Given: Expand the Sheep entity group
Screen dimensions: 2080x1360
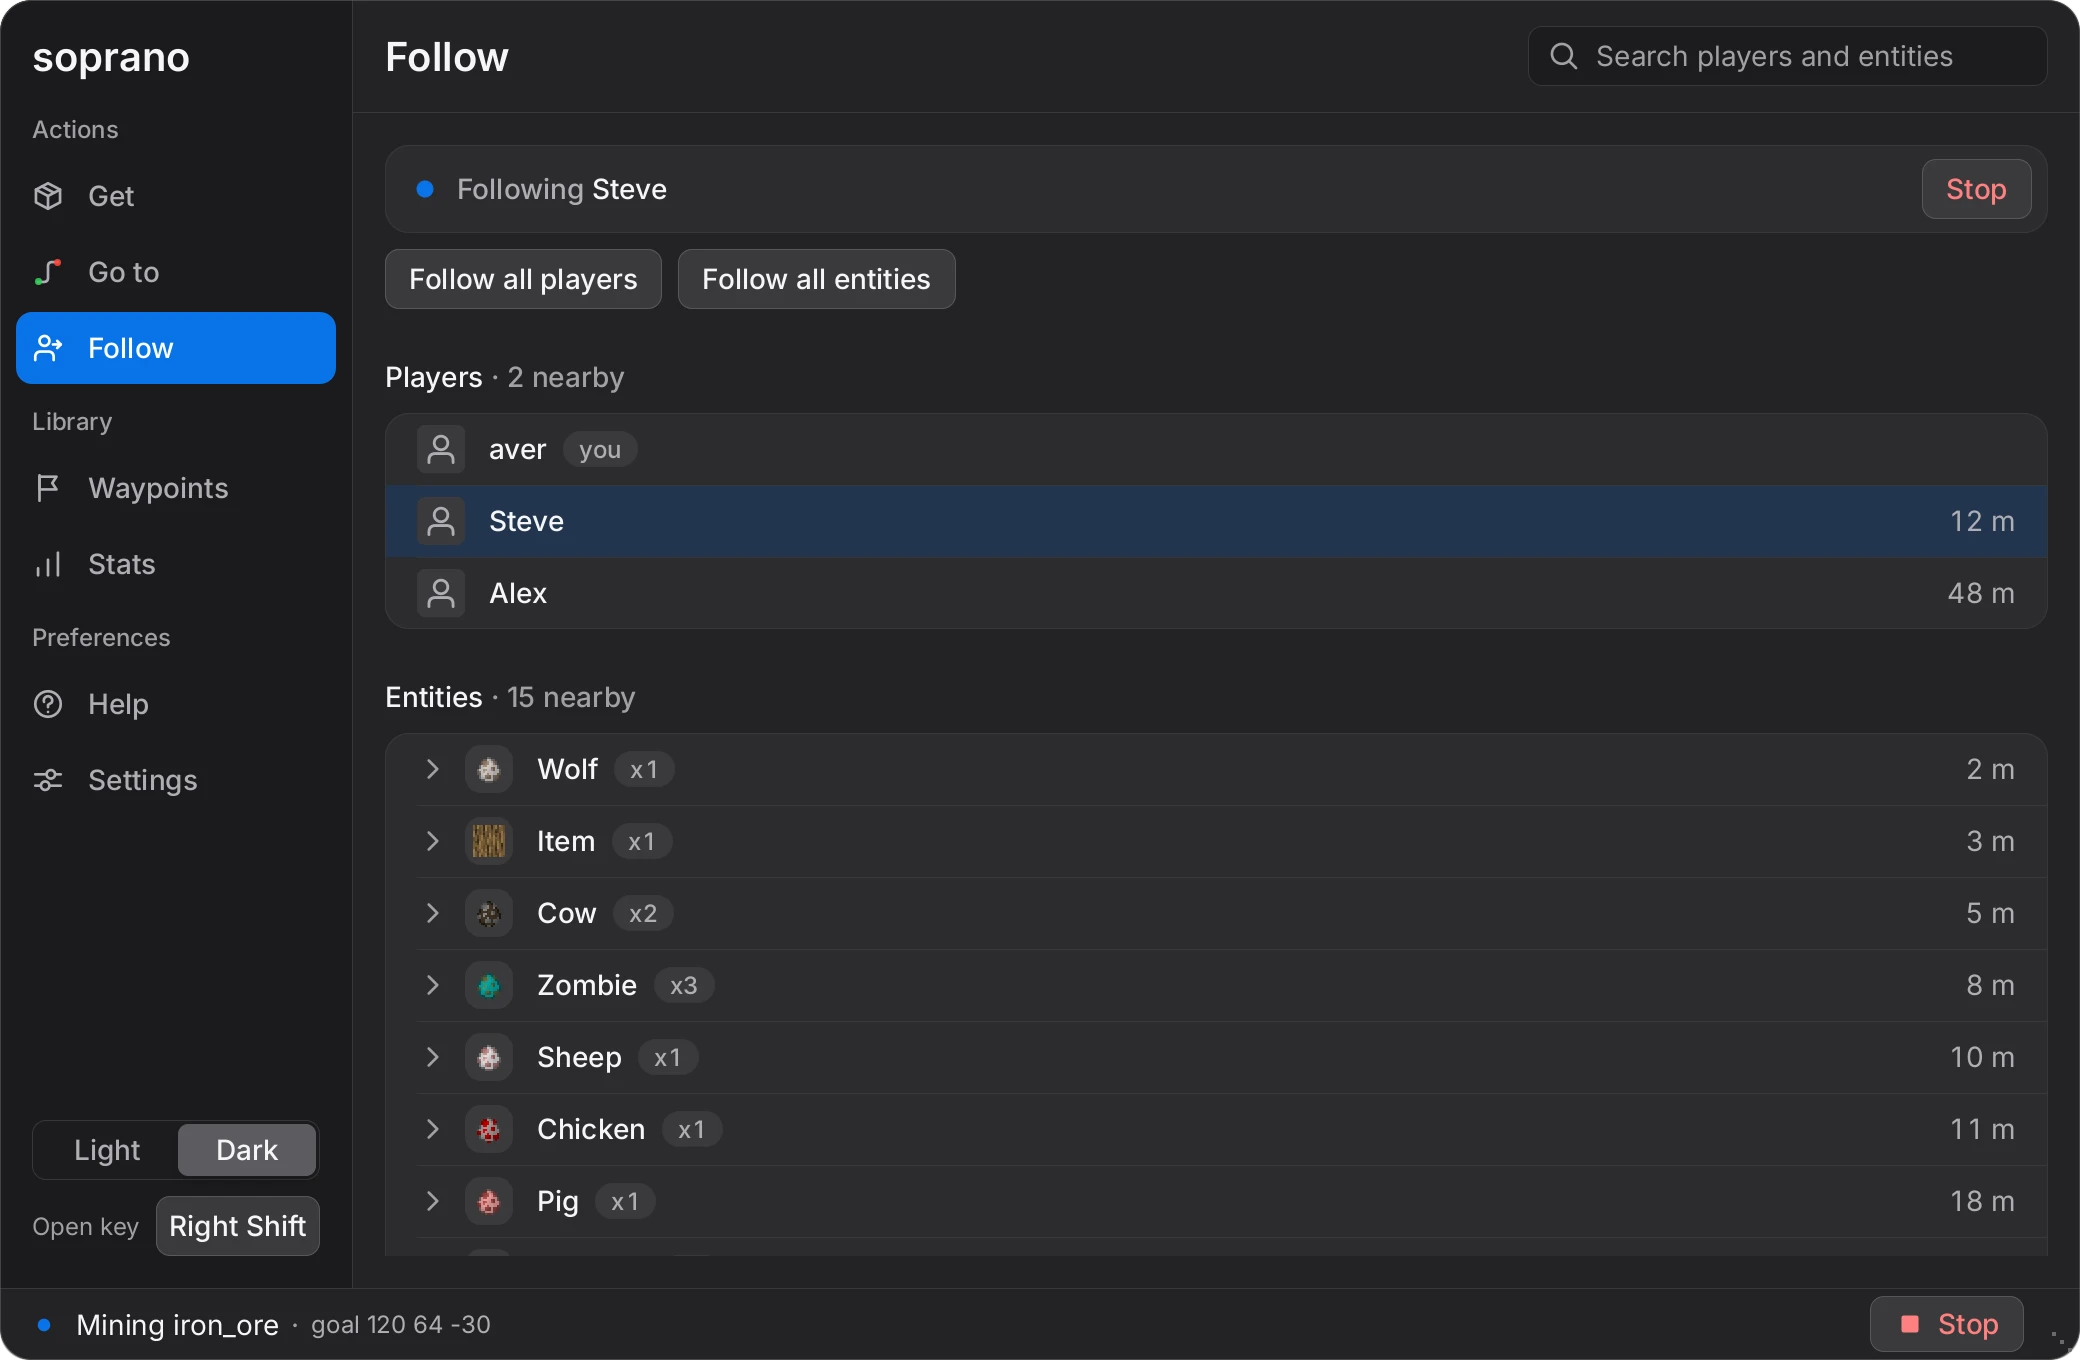Looking at the screenshot, I should click(432, 1057).
